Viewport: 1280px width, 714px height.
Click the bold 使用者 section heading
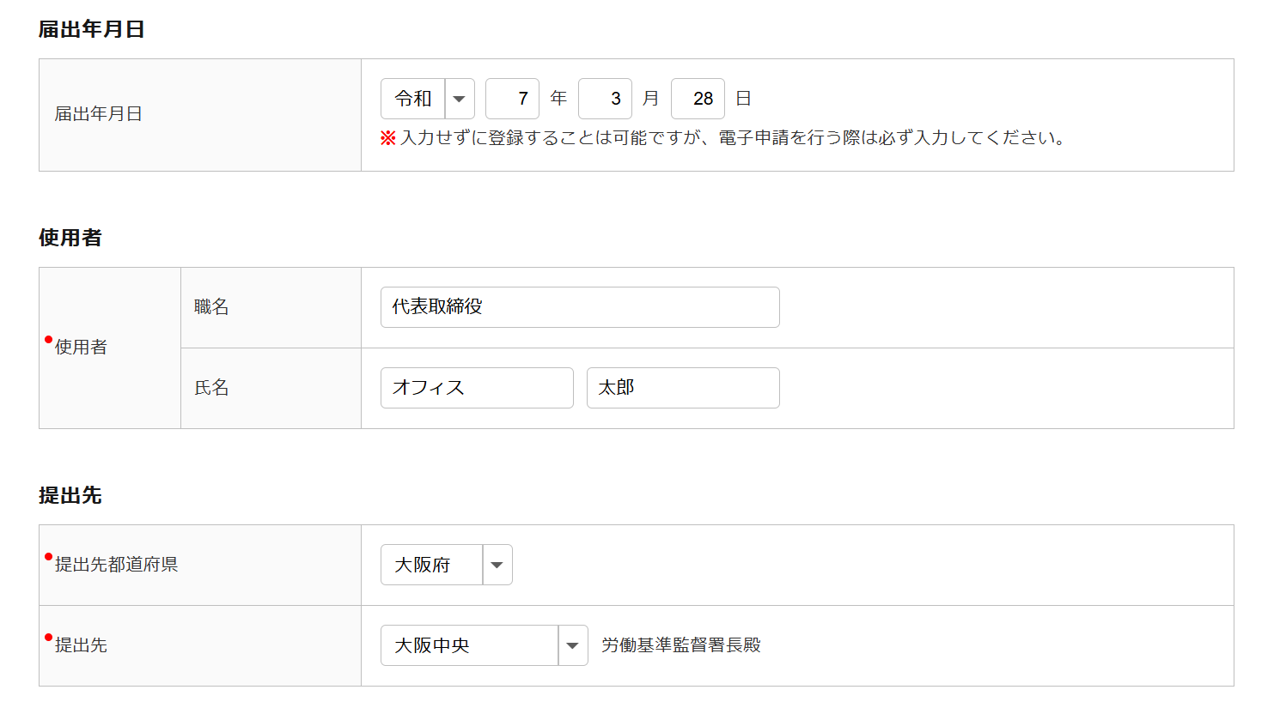(x=70, y=238)
